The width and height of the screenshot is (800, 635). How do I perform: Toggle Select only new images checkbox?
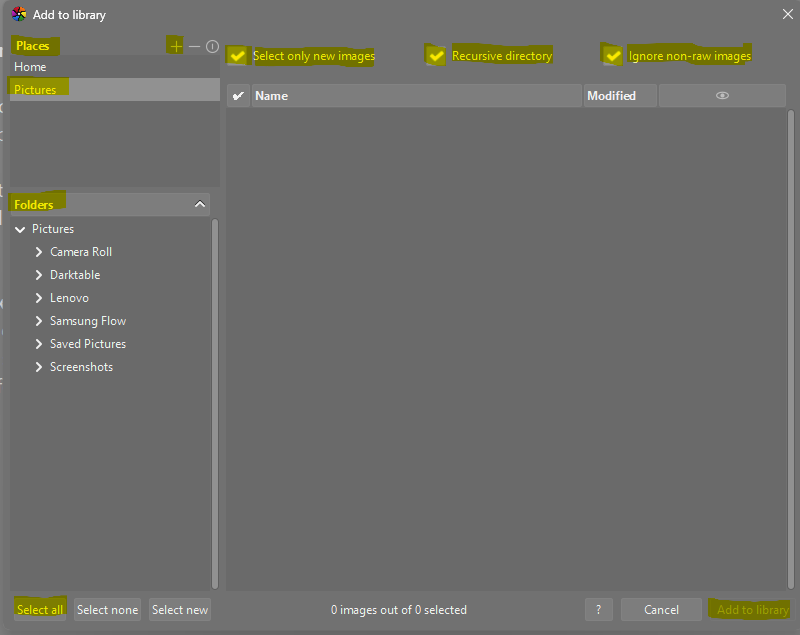tap(237, 56)
